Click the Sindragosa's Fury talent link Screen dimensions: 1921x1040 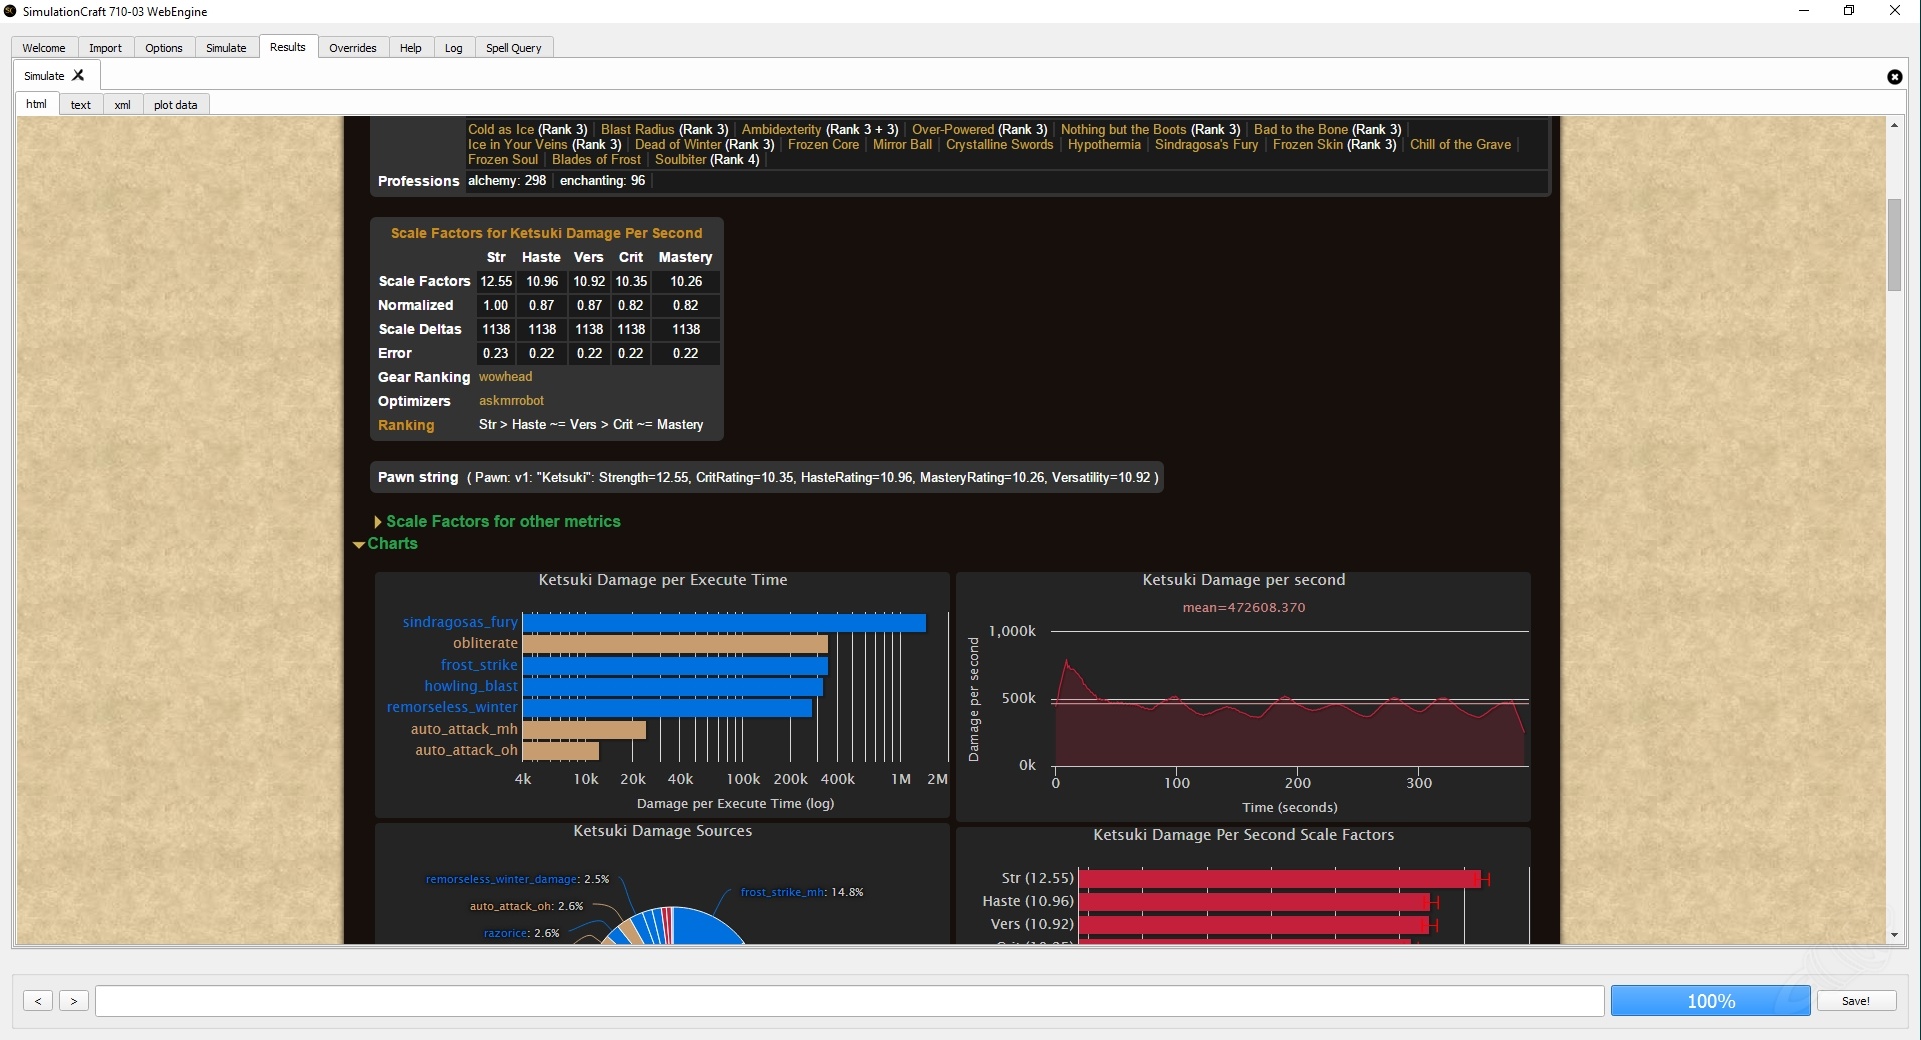(x=1206, y=145)
